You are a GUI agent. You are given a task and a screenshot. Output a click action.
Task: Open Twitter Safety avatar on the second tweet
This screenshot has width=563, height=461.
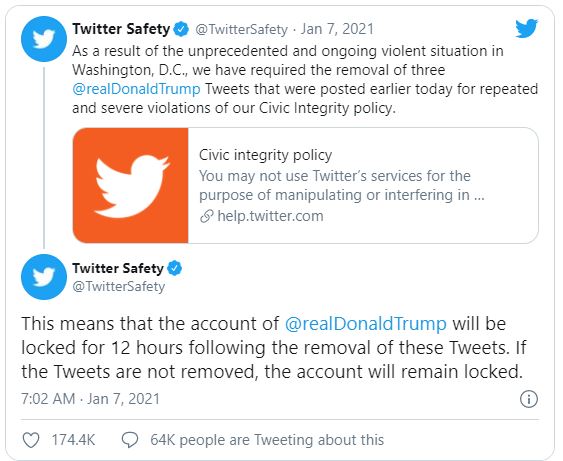(44, 277)
